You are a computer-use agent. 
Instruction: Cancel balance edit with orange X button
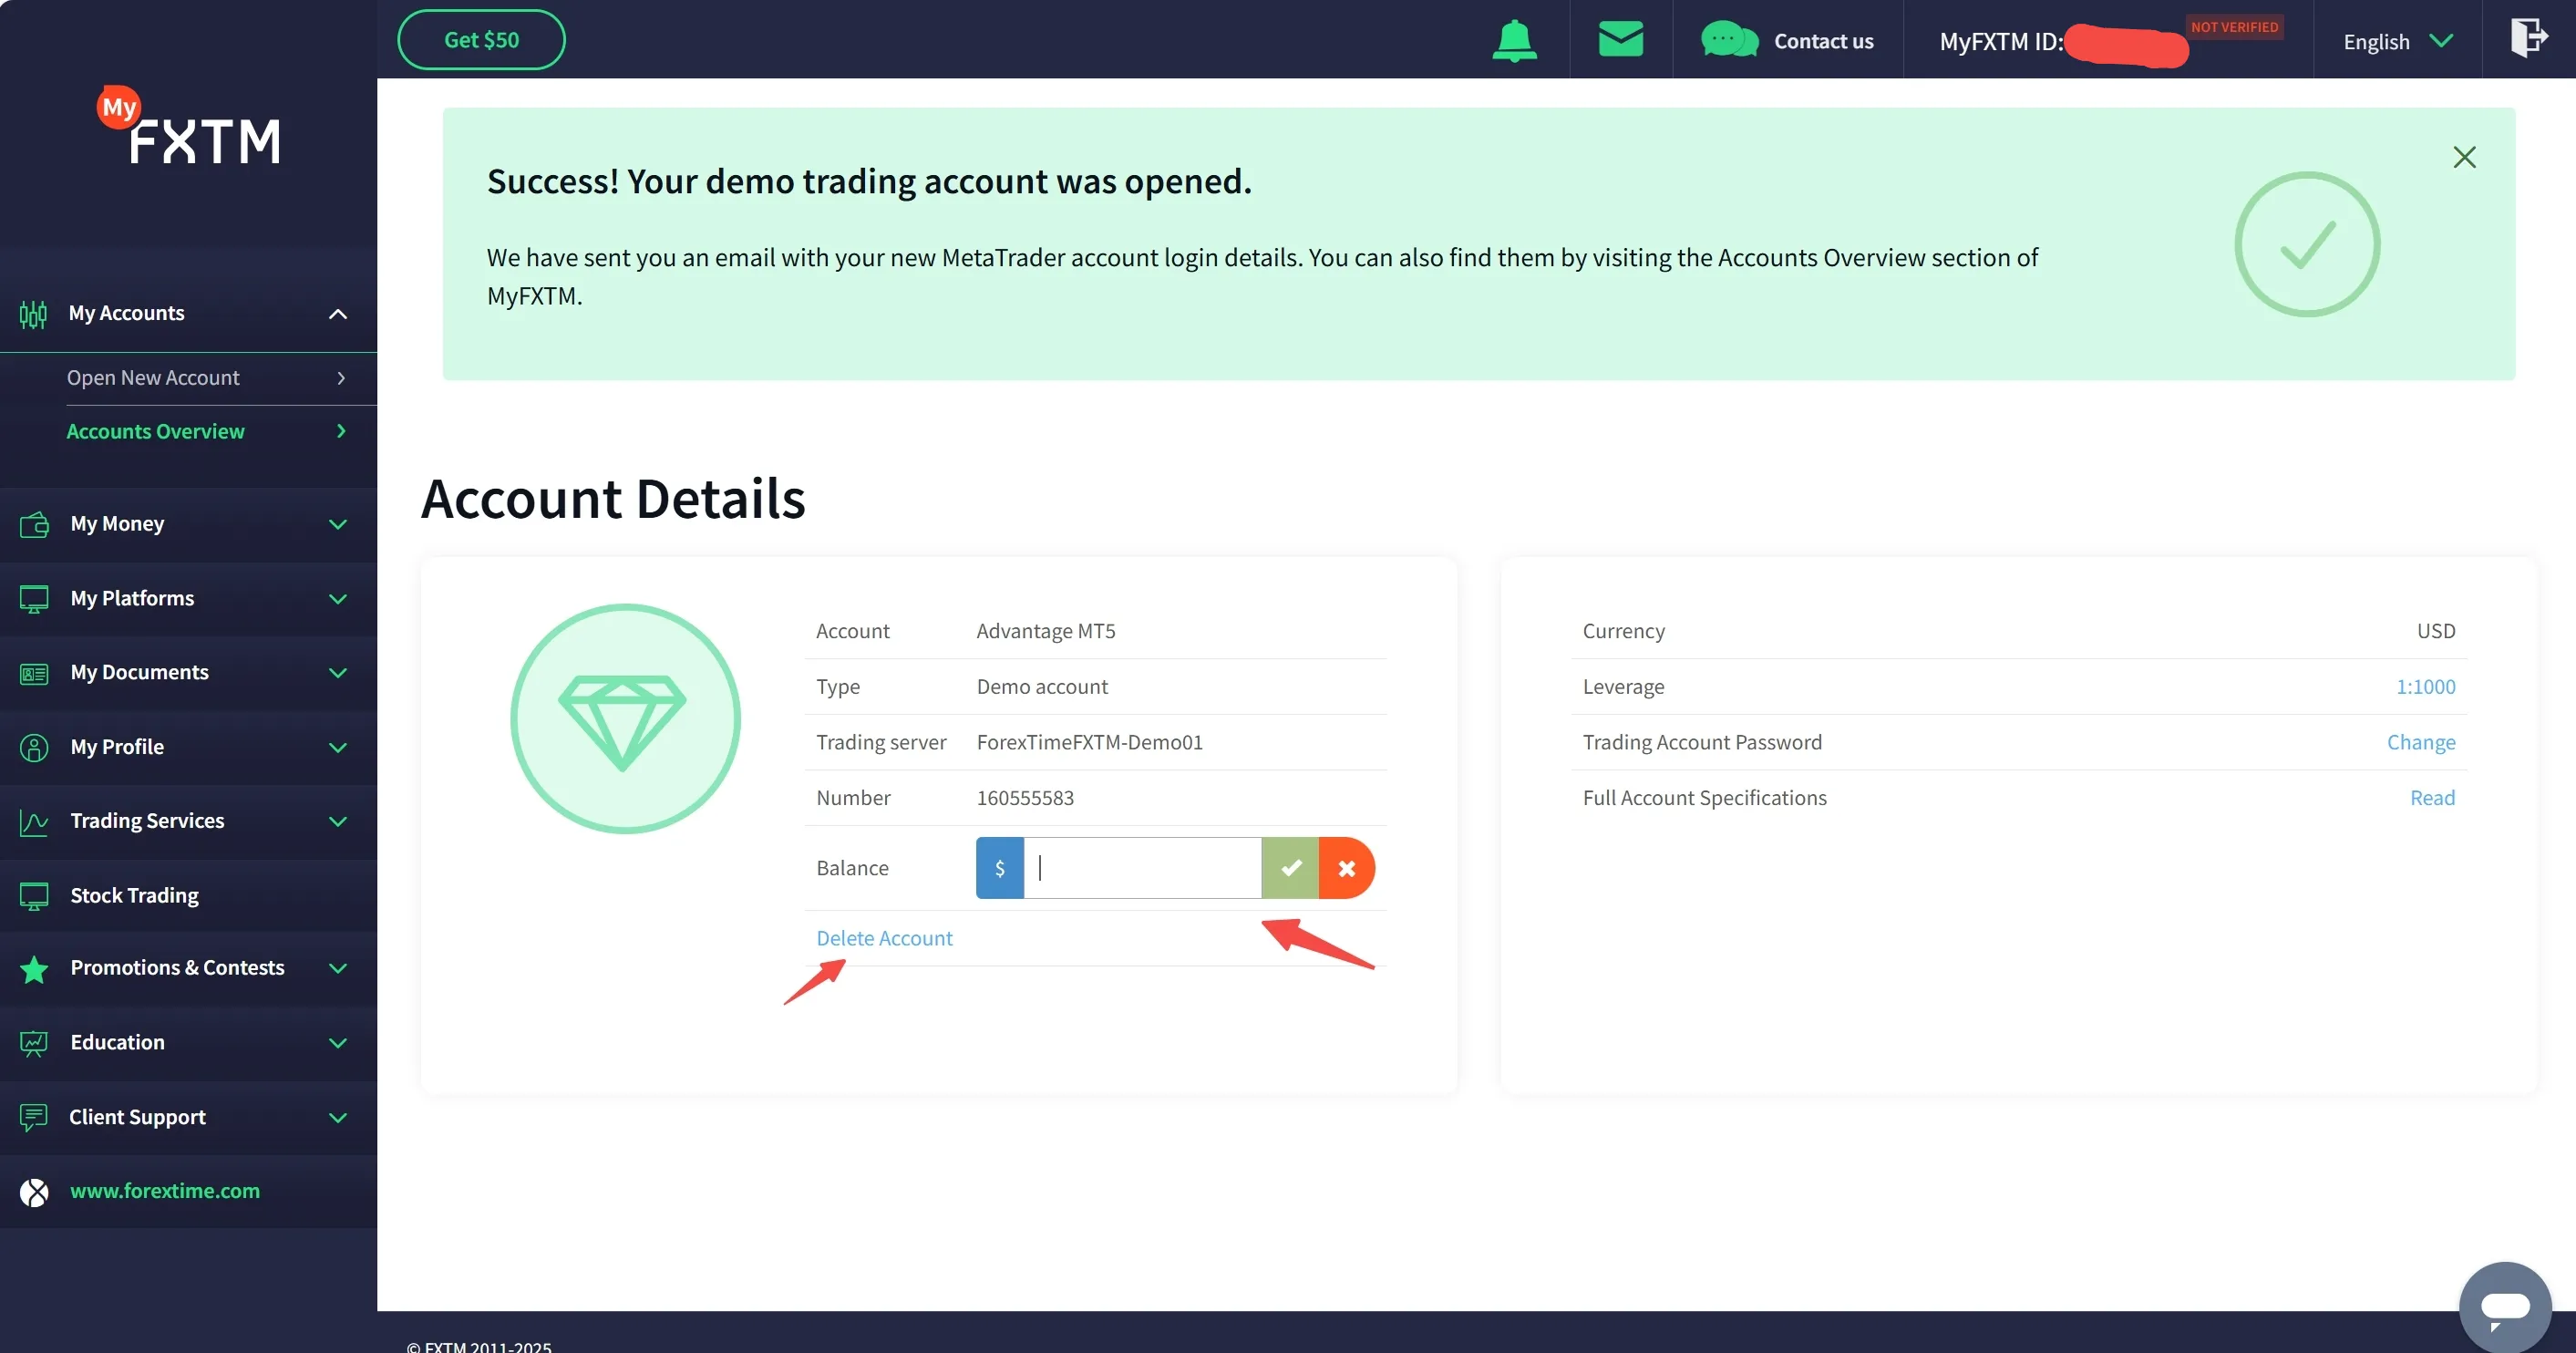point(1347,868)
